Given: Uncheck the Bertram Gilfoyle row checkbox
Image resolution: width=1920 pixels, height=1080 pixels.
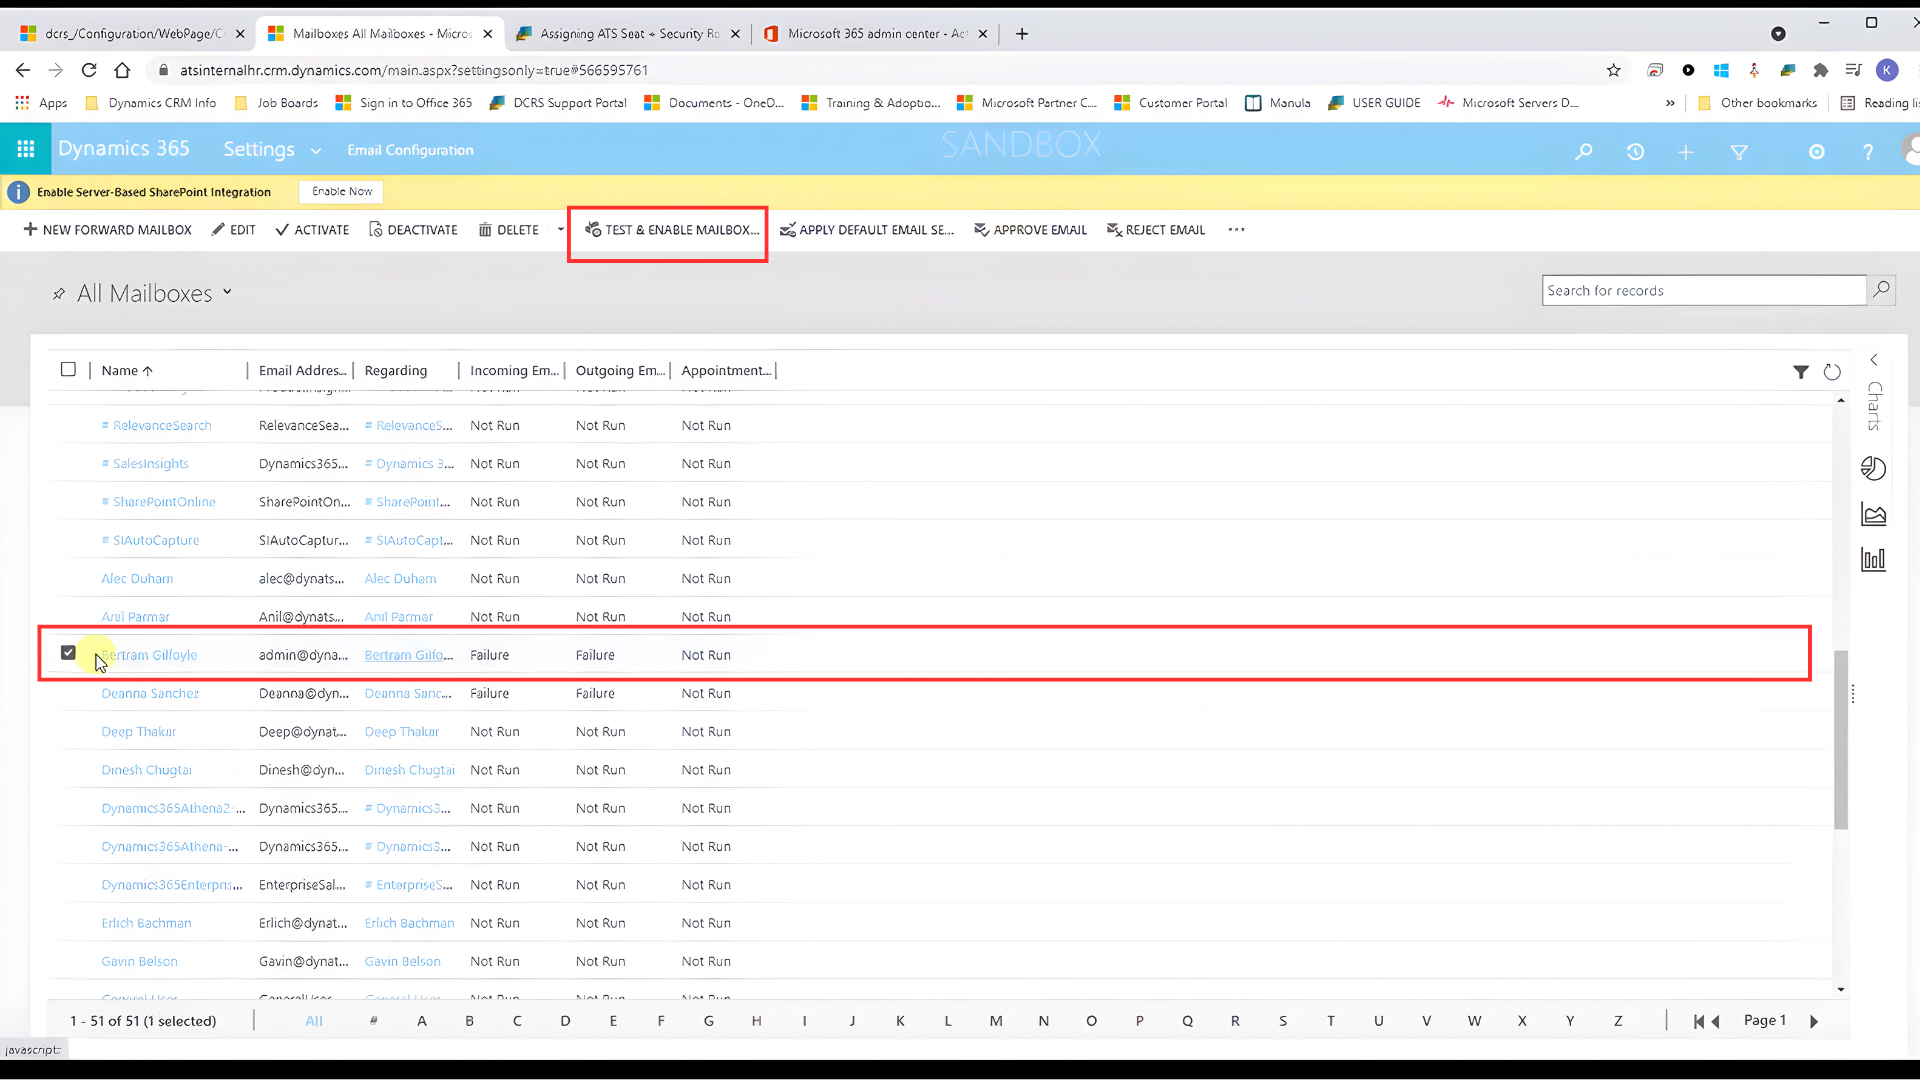Looking at the screenshot, I should point(68,653).
